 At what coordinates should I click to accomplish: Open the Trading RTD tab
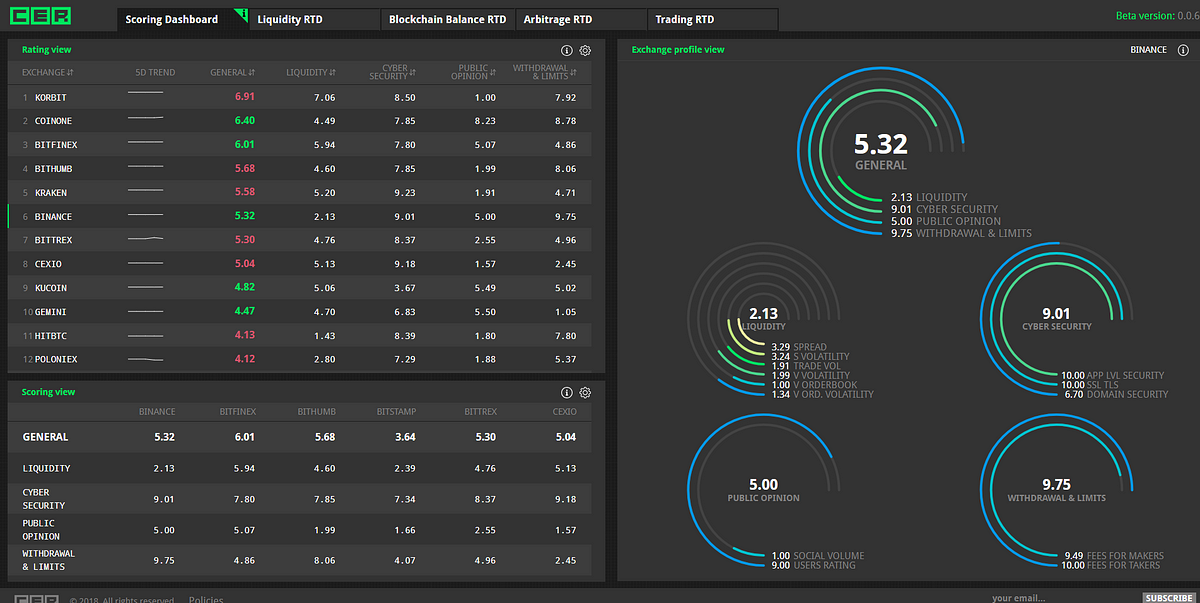coord(712,19)
